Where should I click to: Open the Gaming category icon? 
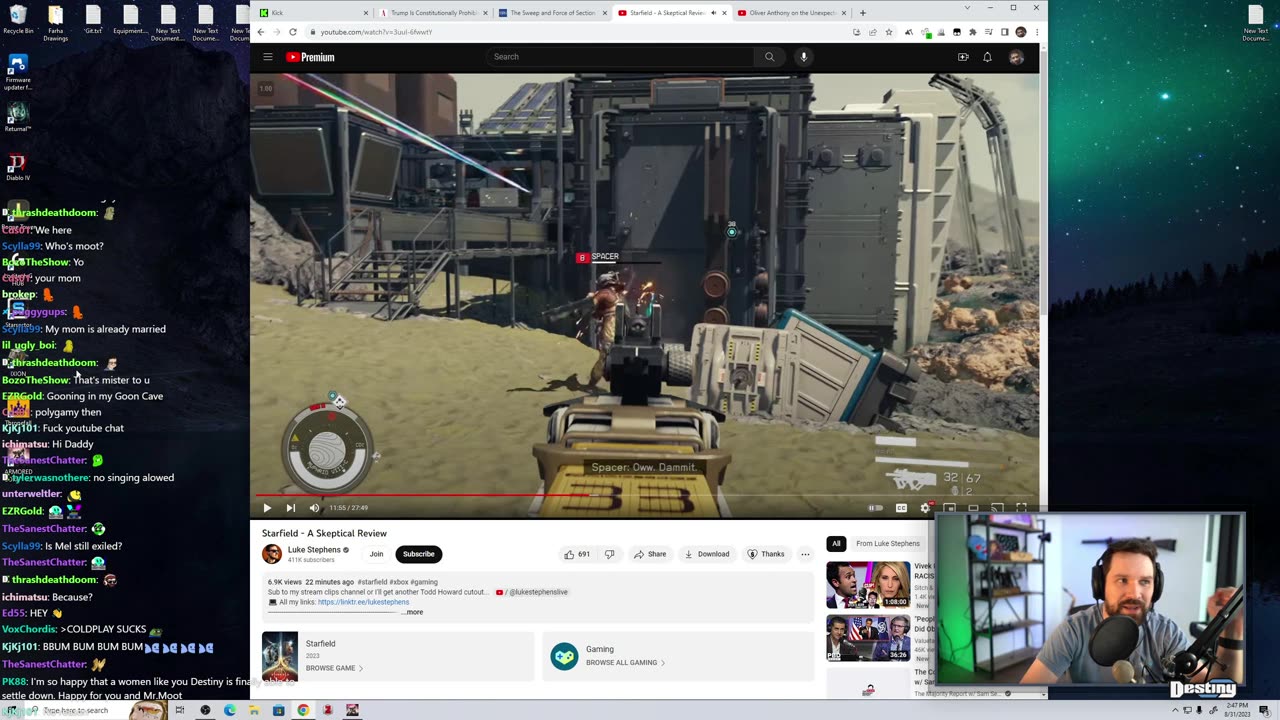tap(564, 656)
